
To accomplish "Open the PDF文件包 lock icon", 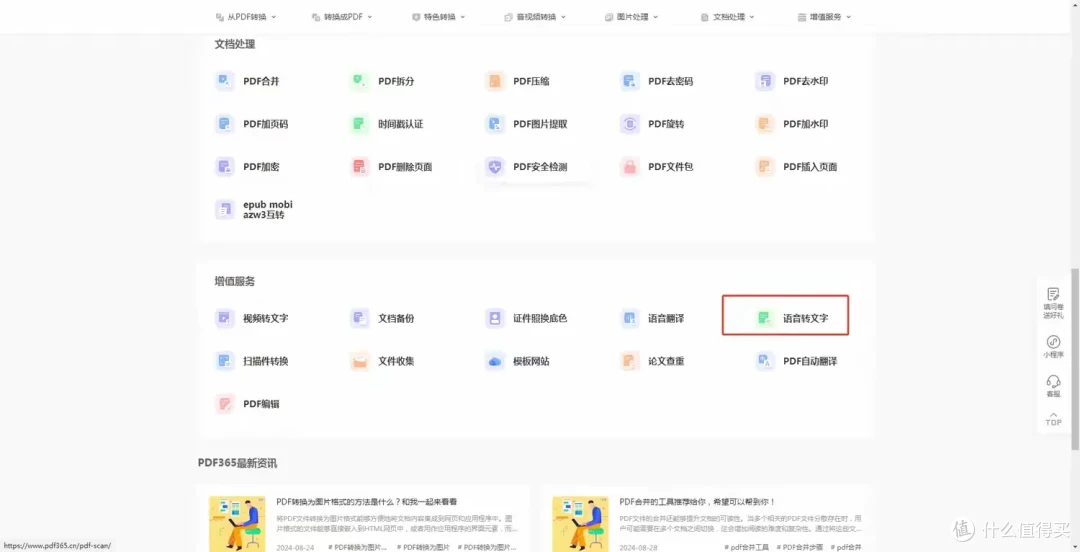I will pos(630,167).
